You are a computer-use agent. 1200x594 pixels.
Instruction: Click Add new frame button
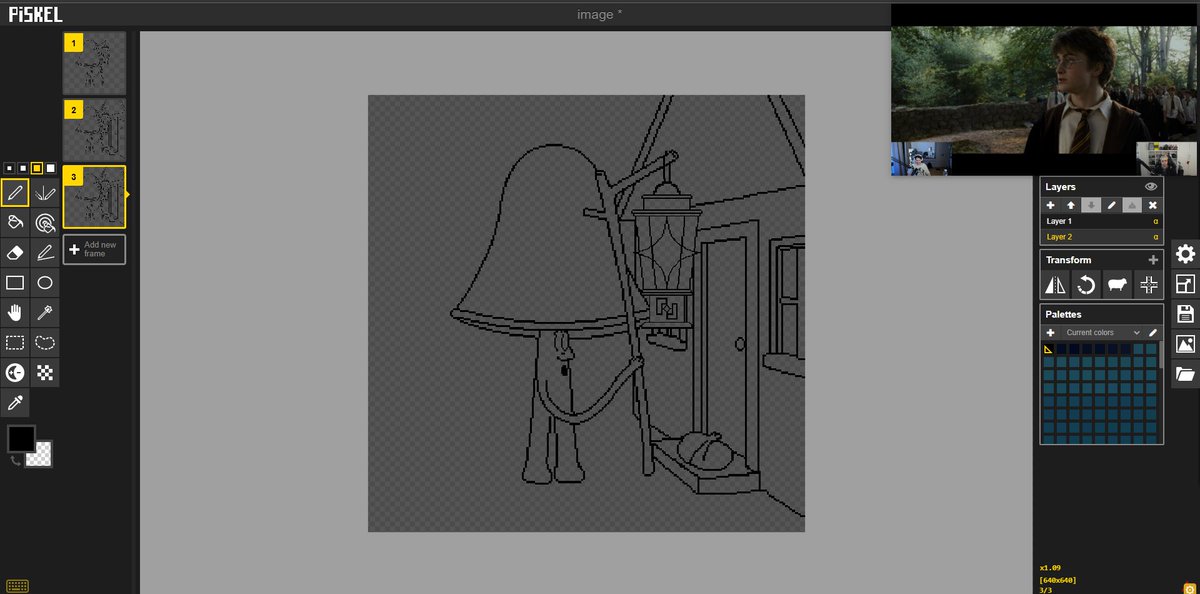(x=94, y=250)
